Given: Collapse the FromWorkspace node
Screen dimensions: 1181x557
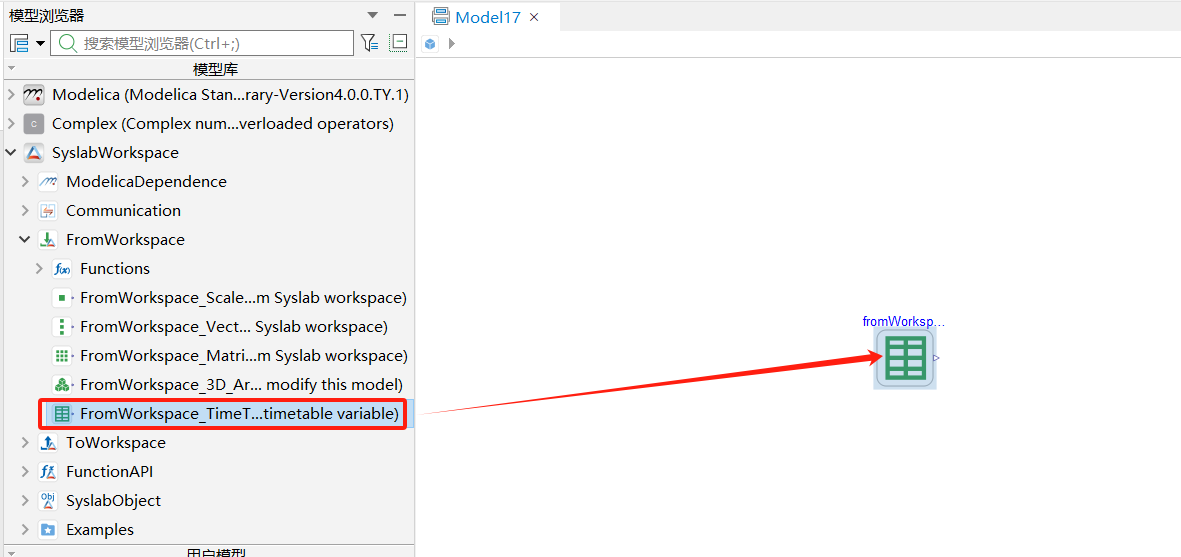Looking at the screenshot, I should (x=25, y=239).
